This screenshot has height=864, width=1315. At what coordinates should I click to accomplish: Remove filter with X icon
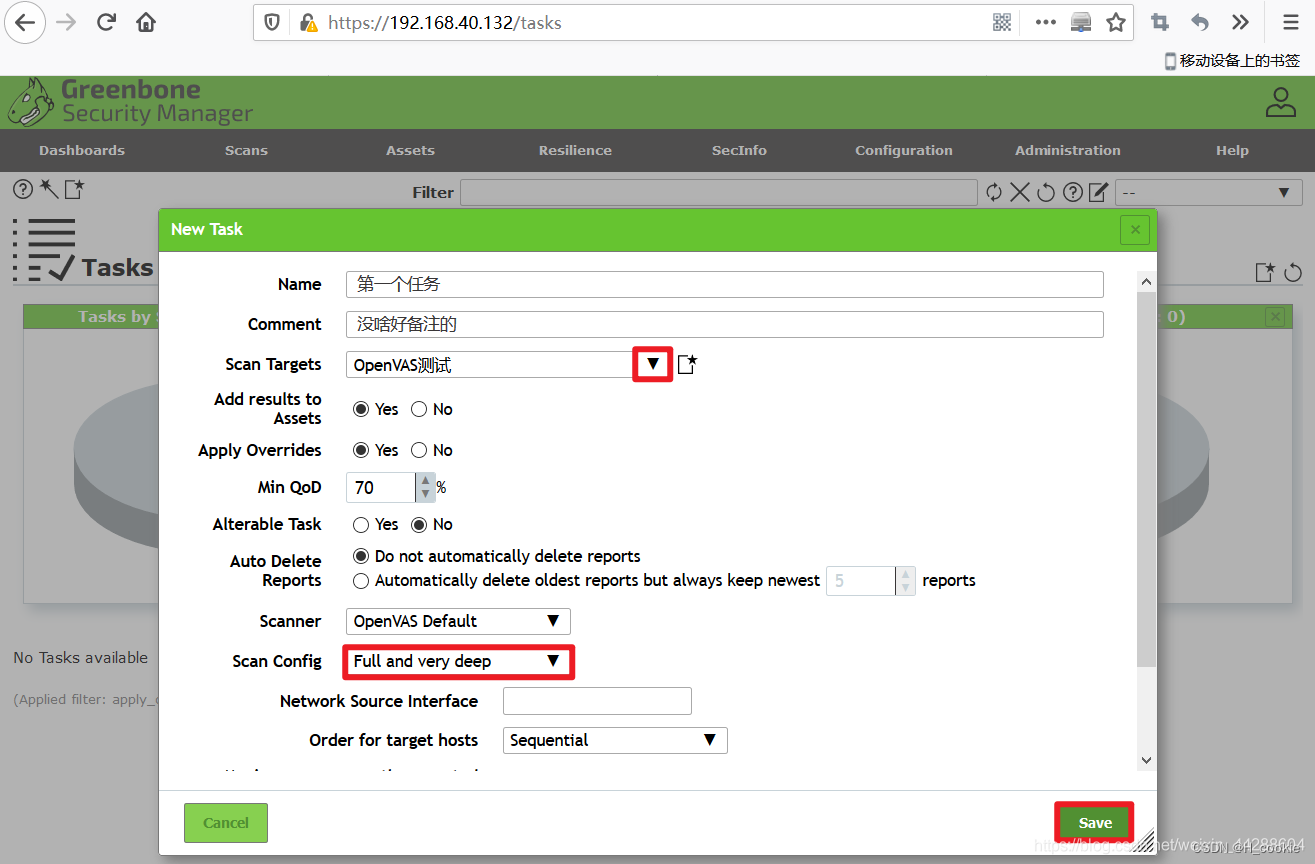pyautogui.click(x=1019, y=192)
